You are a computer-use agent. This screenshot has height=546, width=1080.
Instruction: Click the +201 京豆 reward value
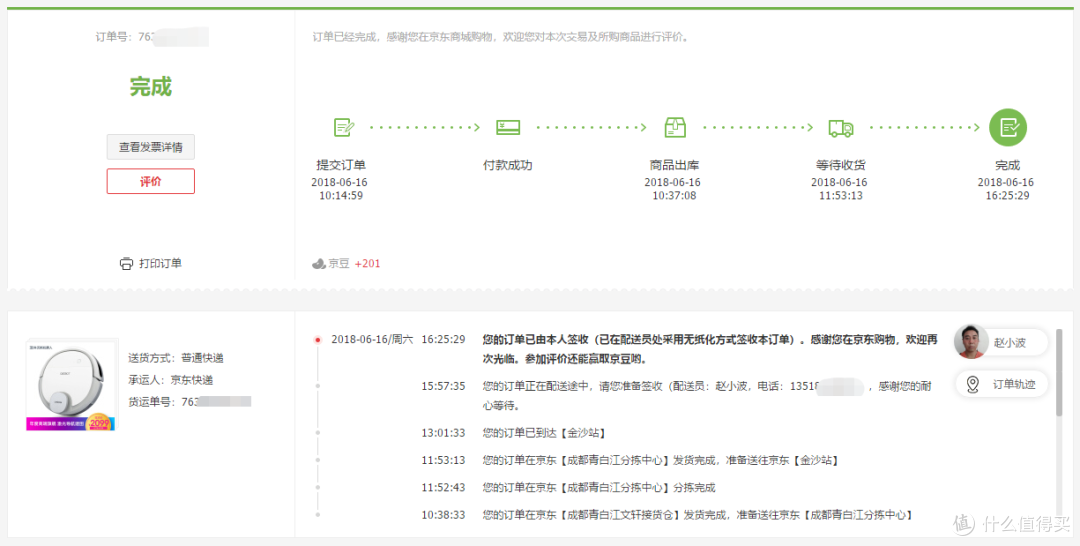[367, 263]
